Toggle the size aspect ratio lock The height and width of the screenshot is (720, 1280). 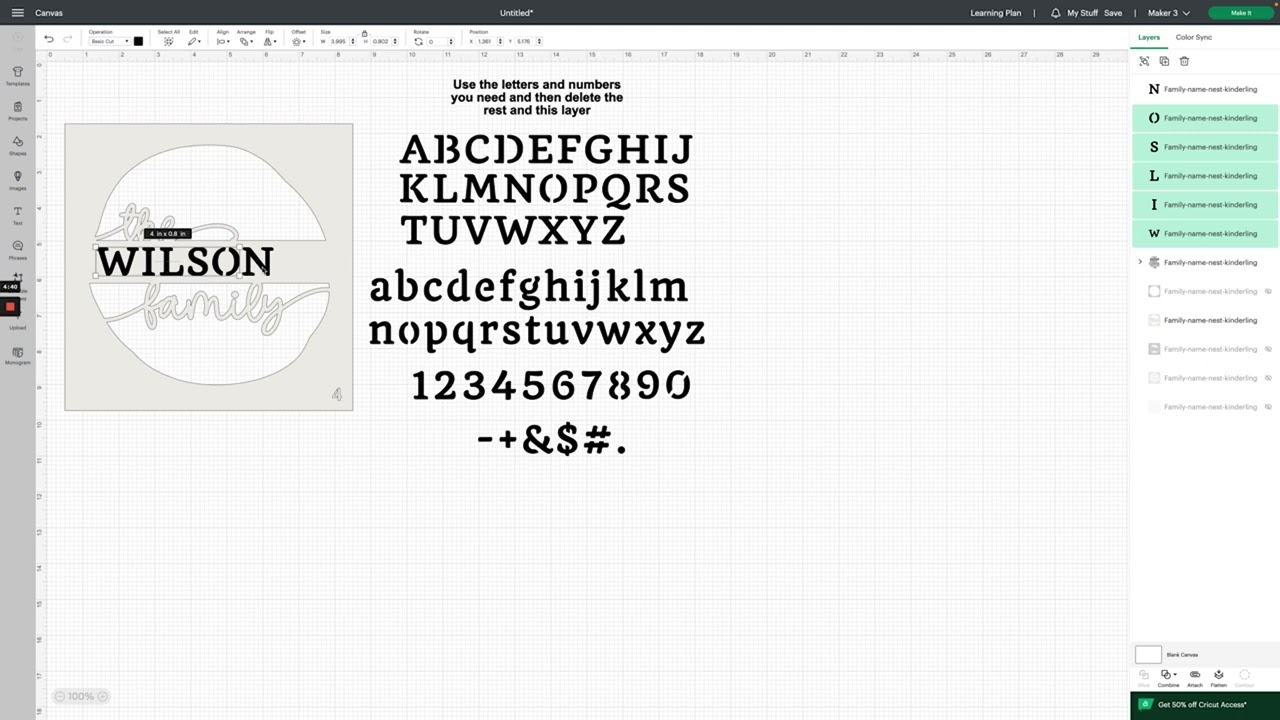(364, 33)
